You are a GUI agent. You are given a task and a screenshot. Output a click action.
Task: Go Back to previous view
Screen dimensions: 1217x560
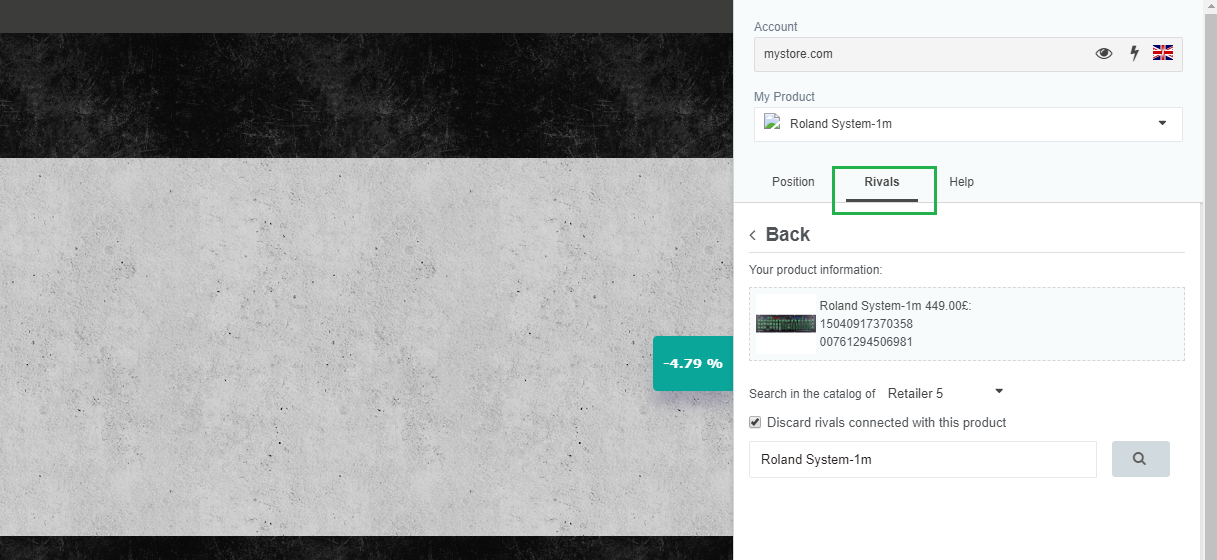[x=787, y=234]
